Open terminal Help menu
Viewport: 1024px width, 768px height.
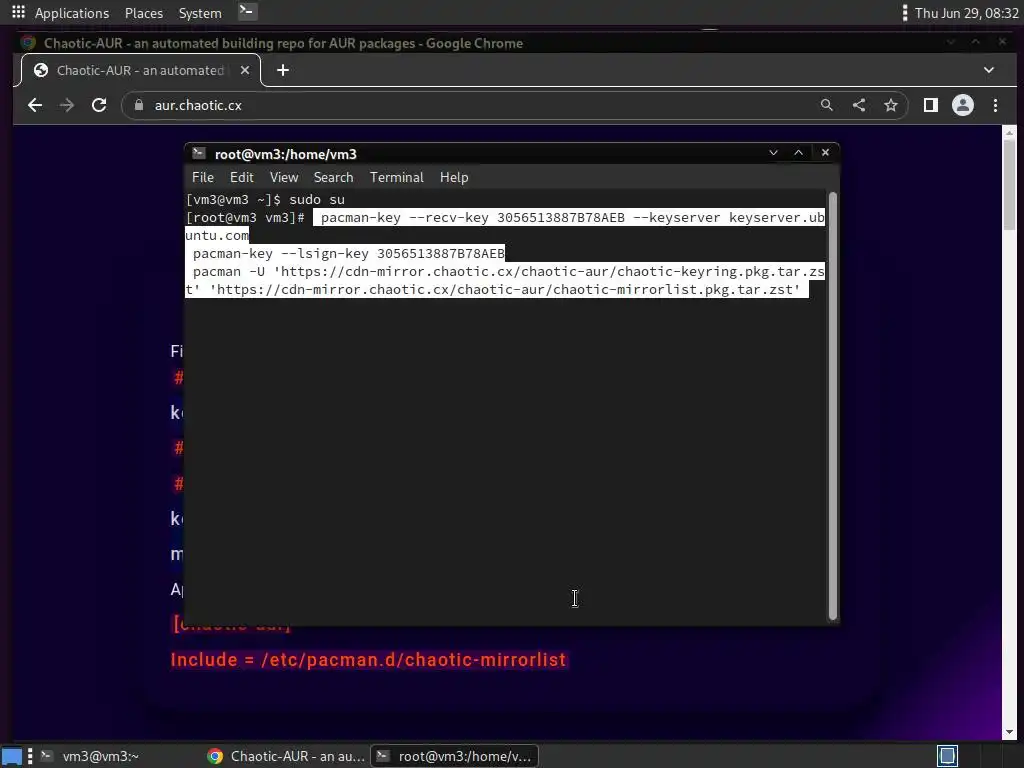coord(454,177)
